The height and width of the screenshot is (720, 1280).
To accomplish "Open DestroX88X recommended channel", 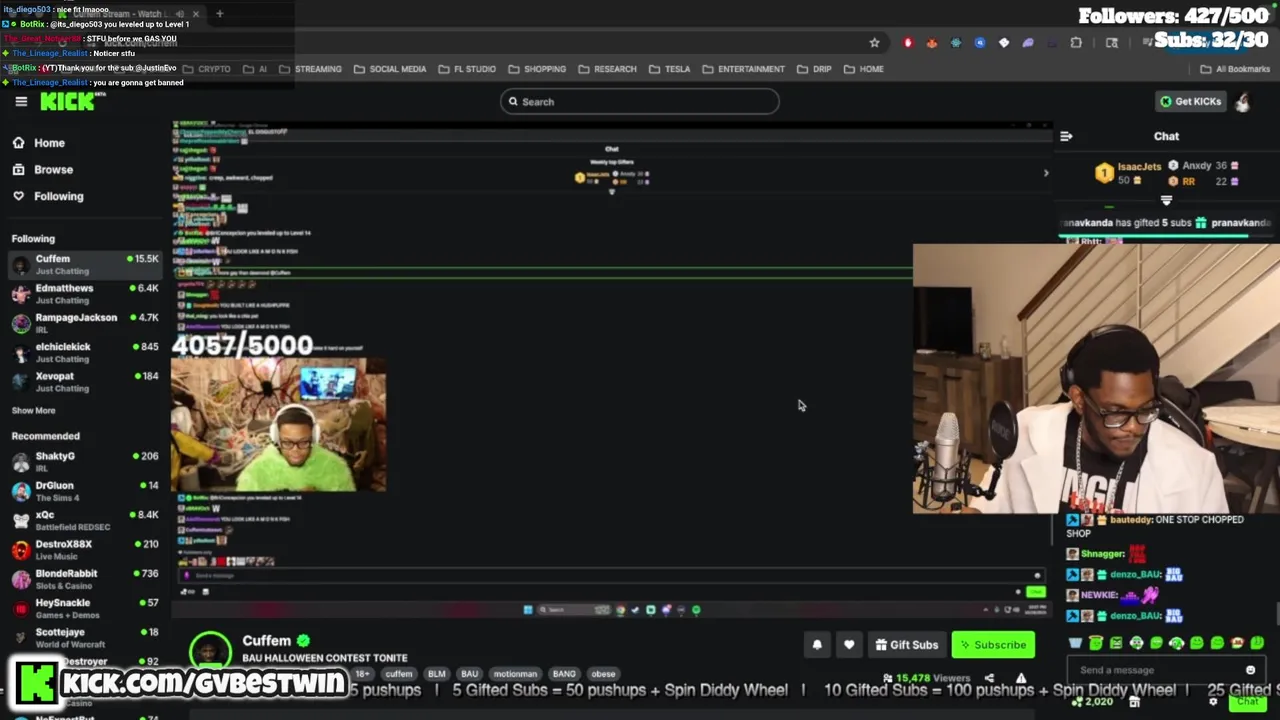I will click(85, 550).
